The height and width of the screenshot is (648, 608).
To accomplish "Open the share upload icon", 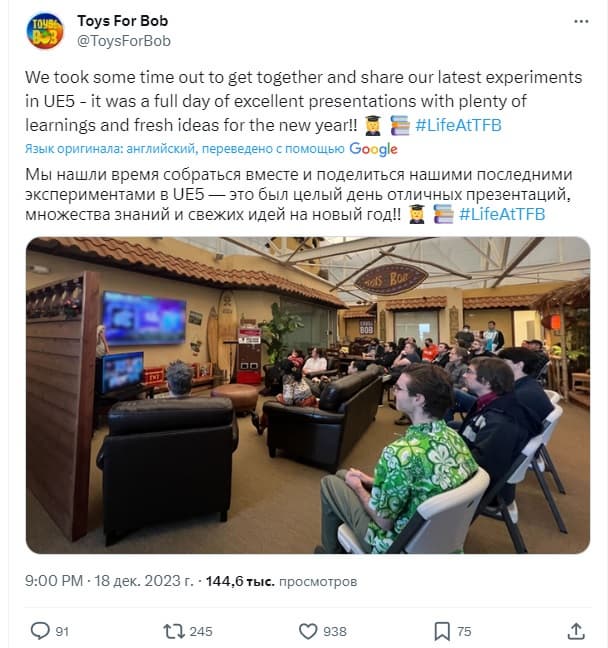I will (576, 631).
